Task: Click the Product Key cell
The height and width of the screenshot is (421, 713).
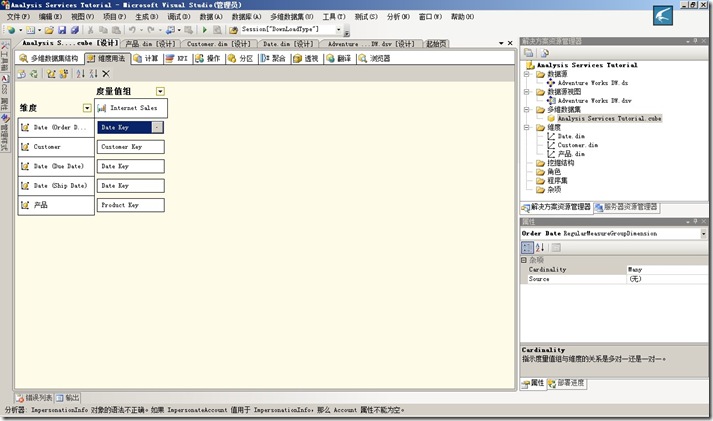Action: (x=131, y=205)
